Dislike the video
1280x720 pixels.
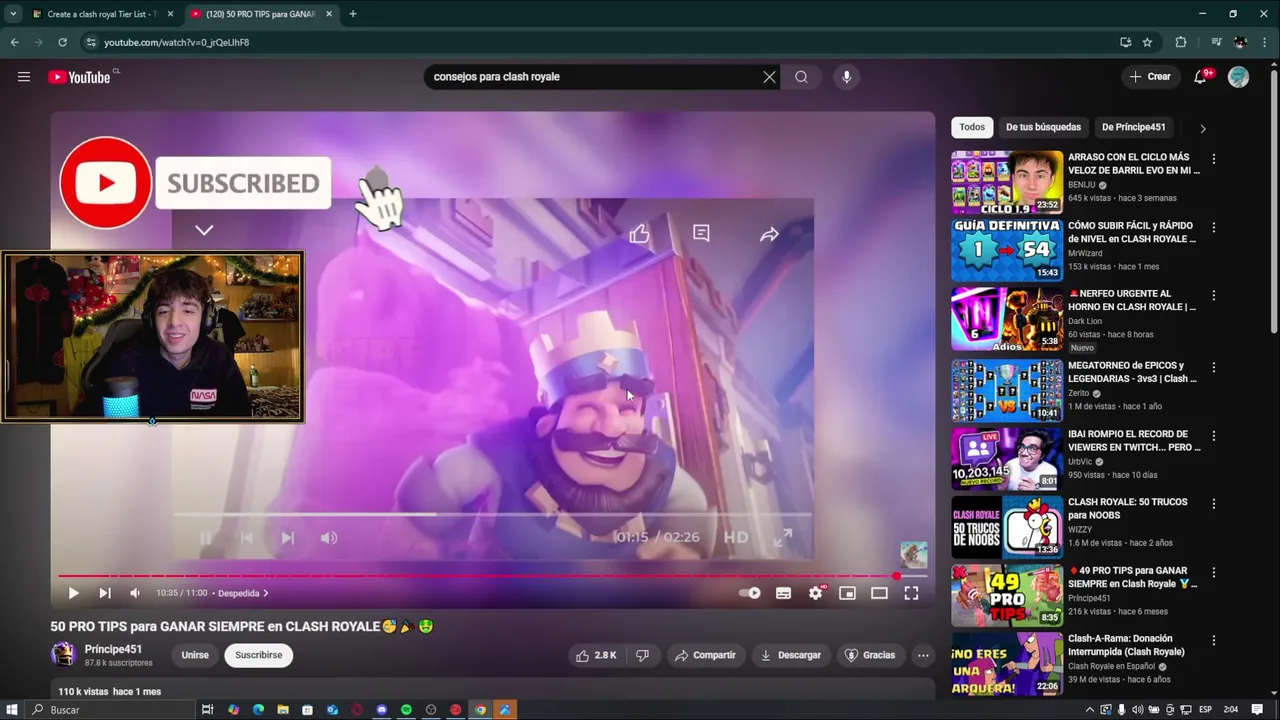[642, 655]
